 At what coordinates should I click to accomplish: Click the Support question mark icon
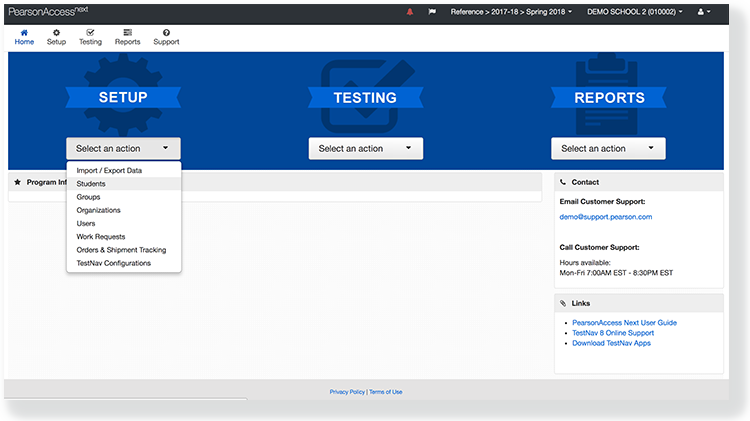tap(166, 33)
